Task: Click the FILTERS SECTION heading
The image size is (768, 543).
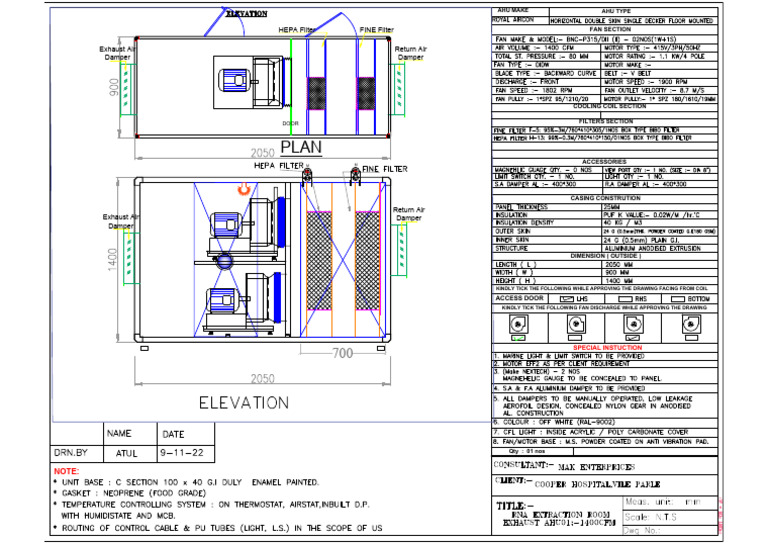Action: [606, 121]
